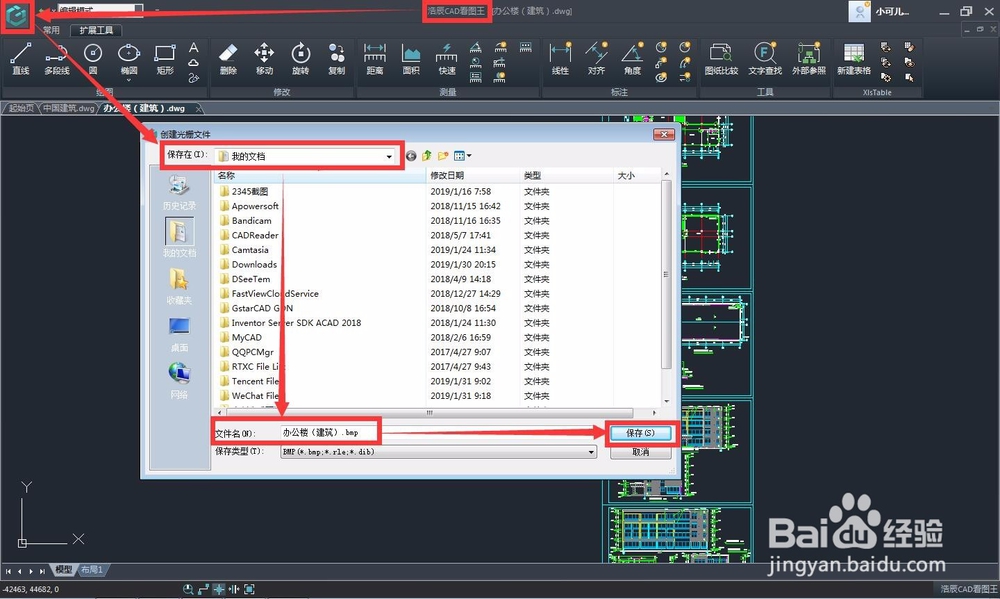1000x599 pixels.
Task: Click the 保存 save button
Action: click(x=640, y=433)
